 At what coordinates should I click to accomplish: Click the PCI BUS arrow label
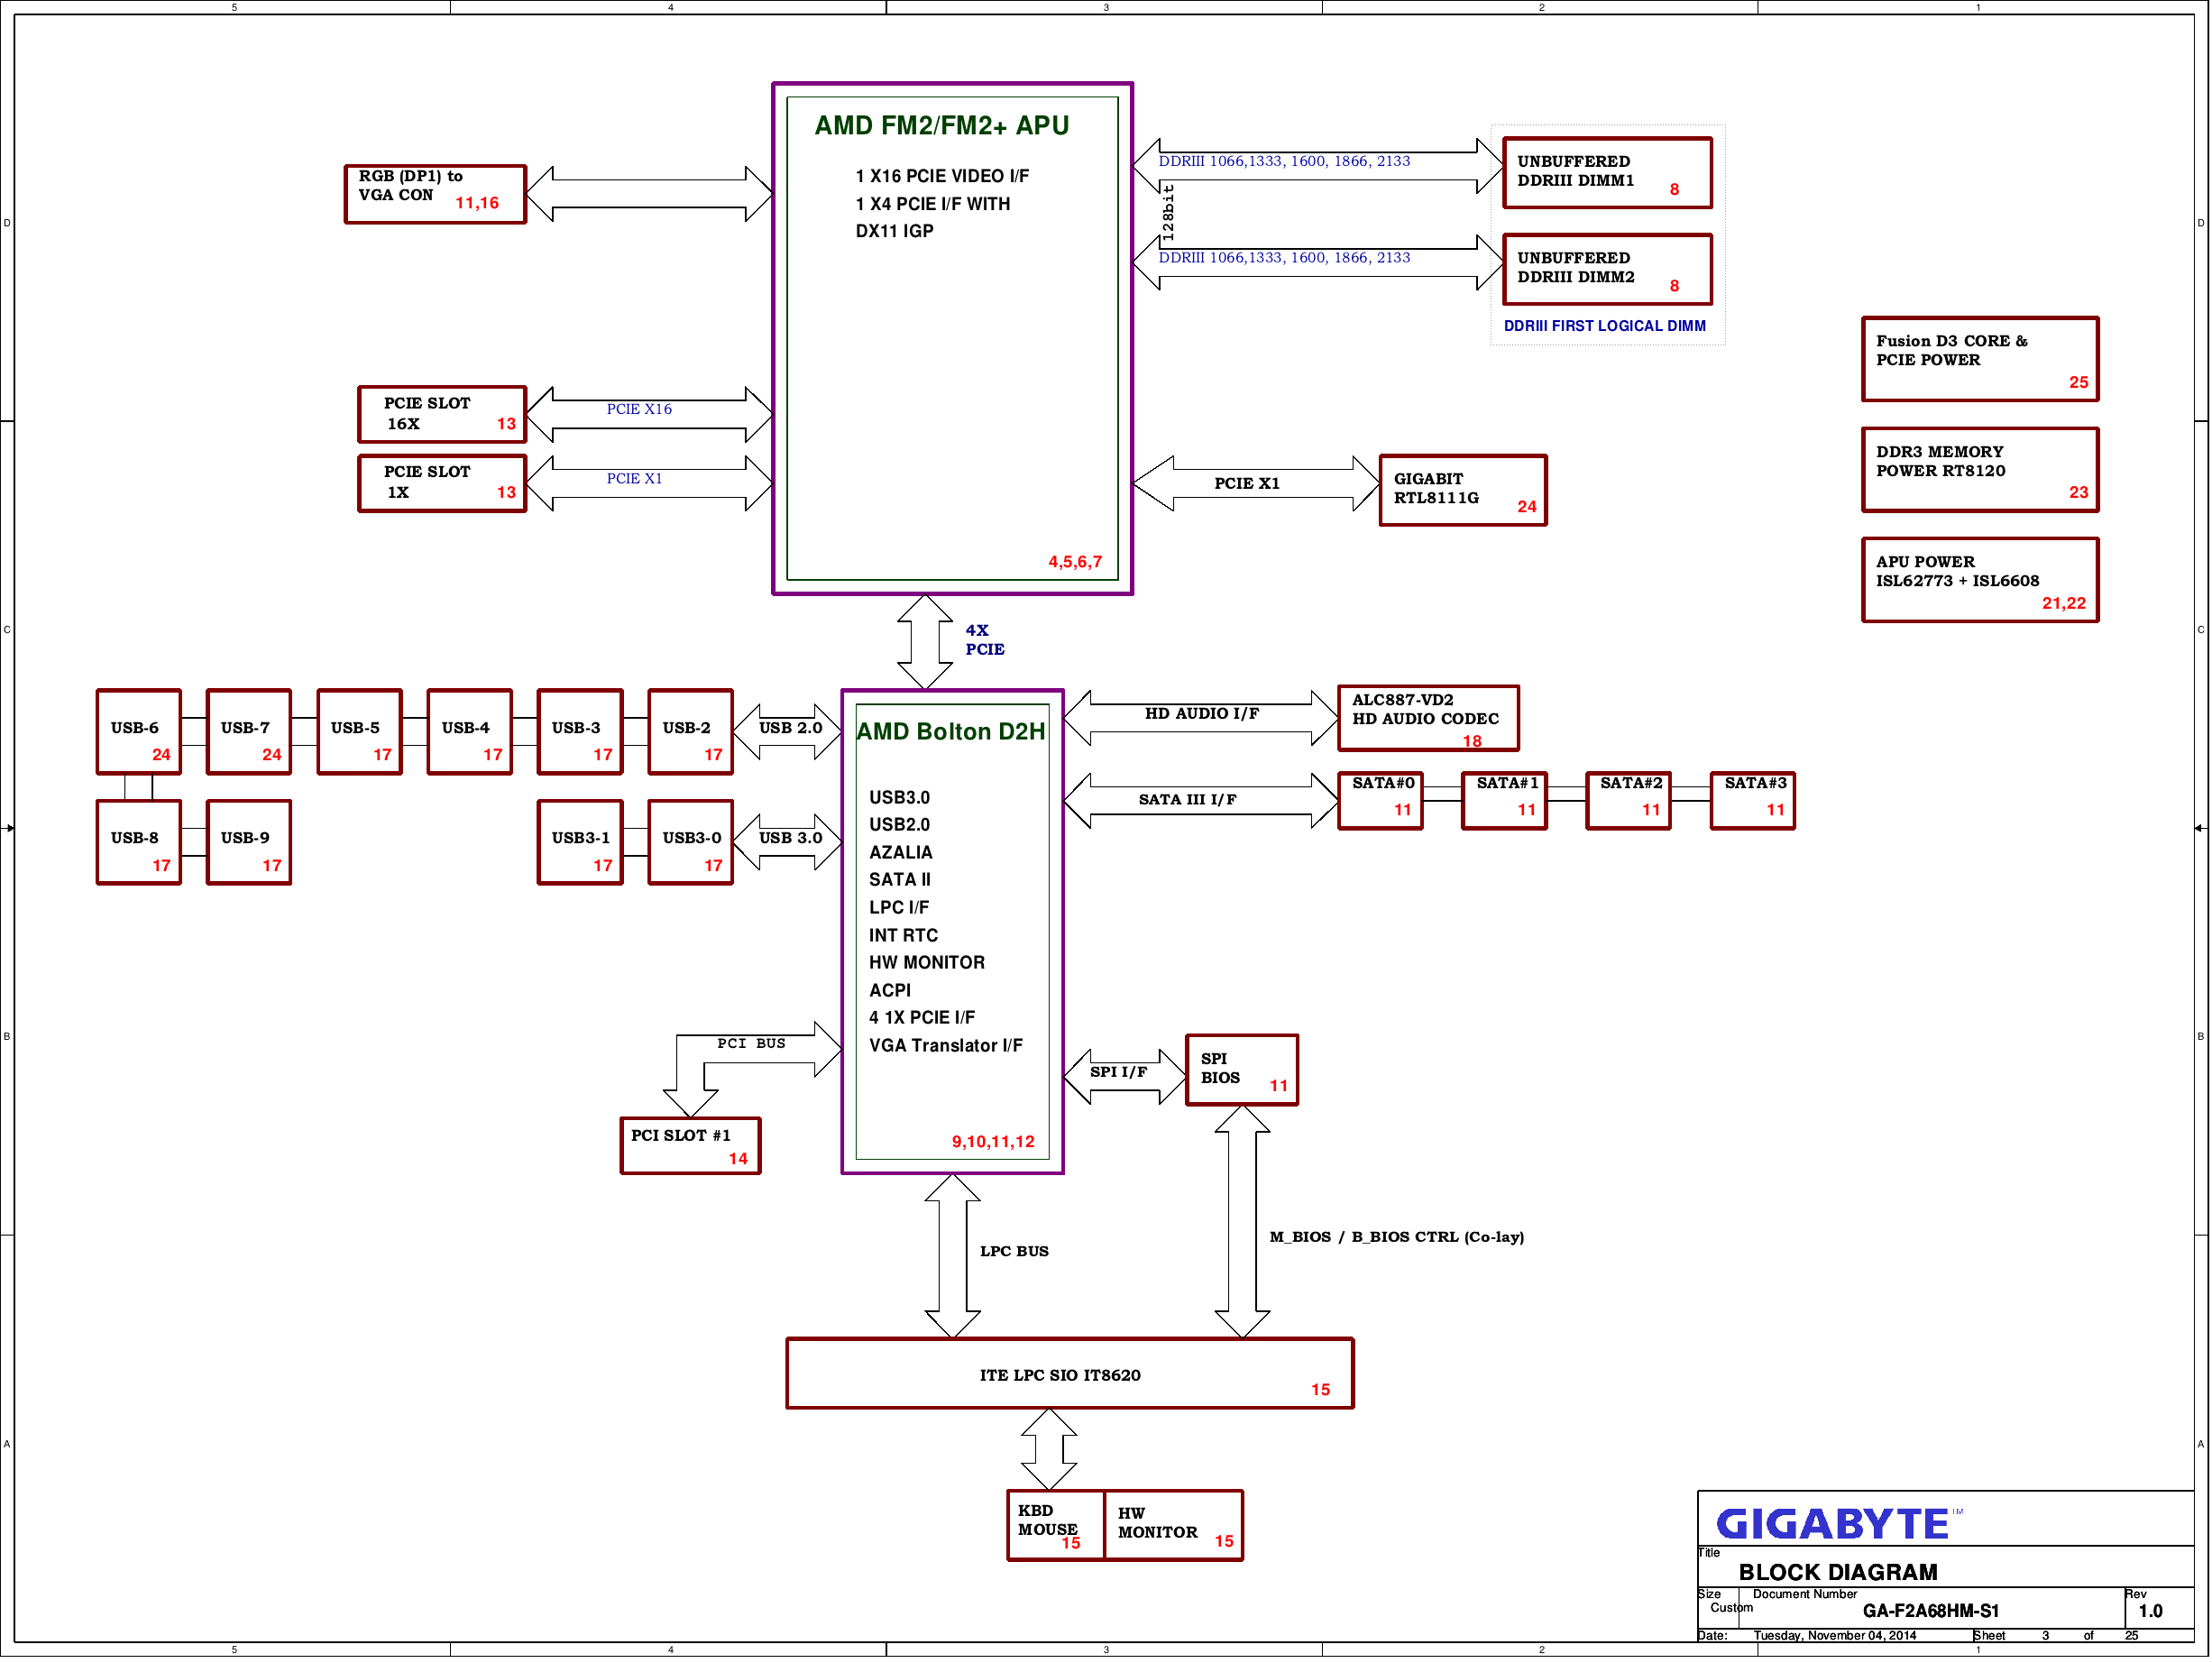click(752, 1046)
